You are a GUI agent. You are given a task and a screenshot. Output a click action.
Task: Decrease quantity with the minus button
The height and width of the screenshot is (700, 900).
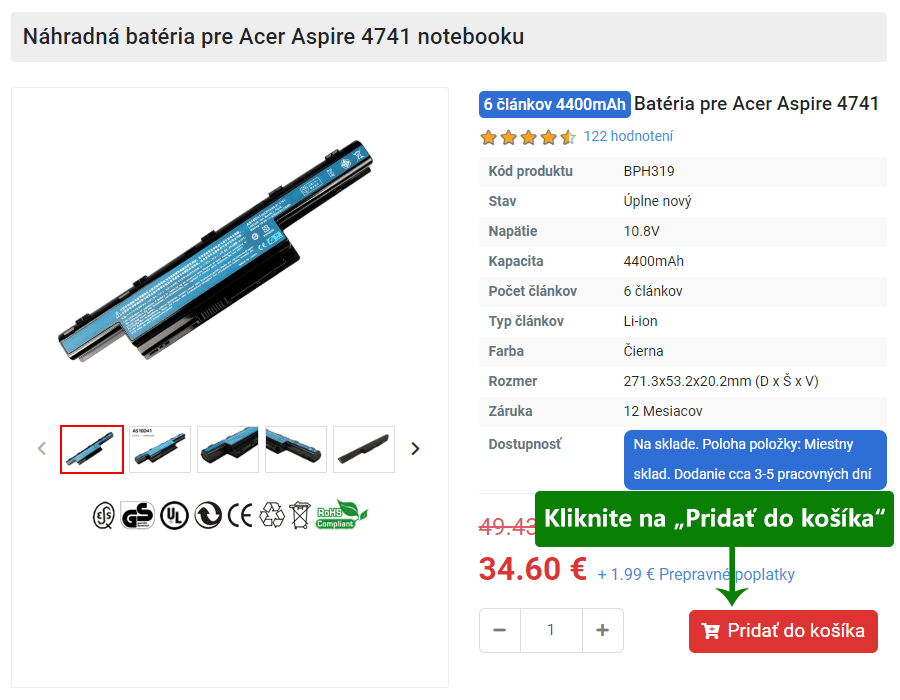point(499,630)
